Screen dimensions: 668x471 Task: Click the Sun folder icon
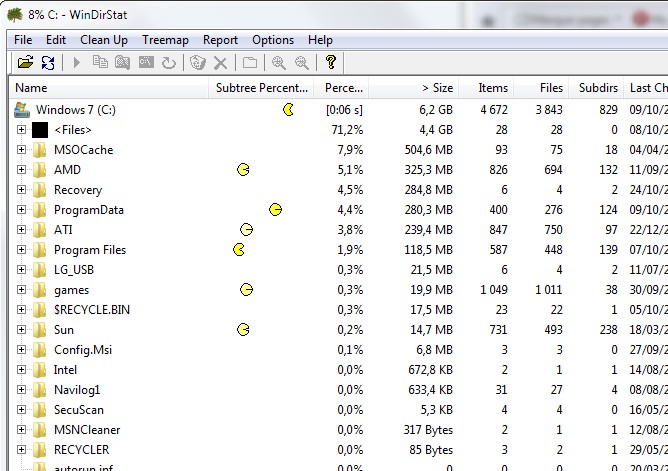40,330
